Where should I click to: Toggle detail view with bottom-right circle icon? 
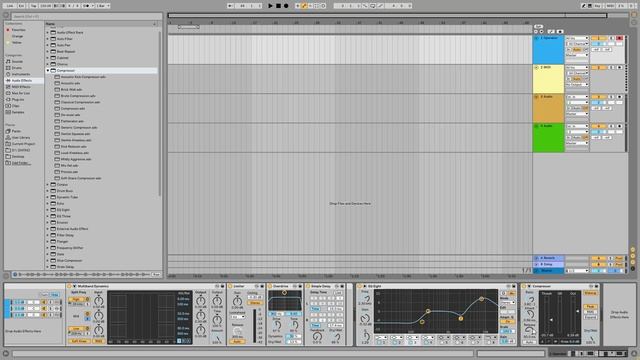634,353
